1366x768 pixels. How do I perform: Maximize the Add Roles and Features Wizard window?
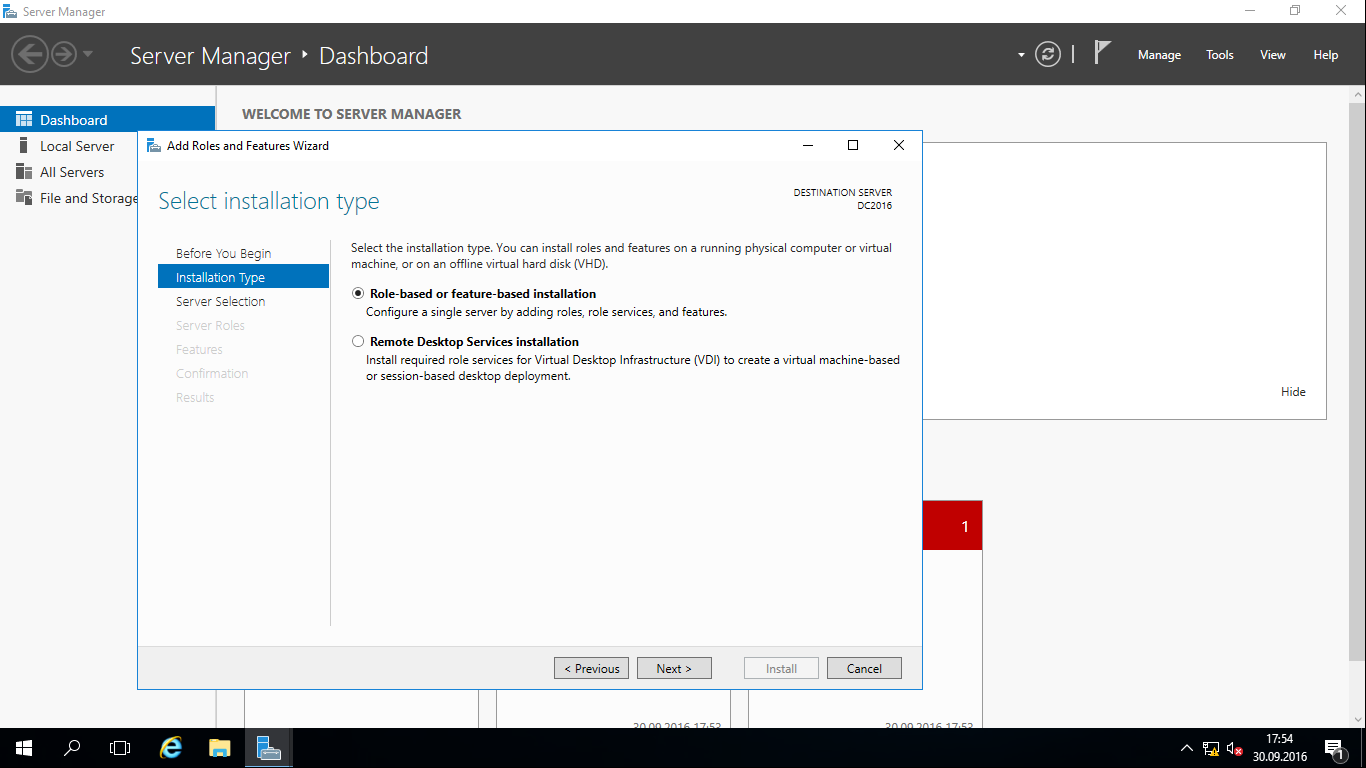point(853,145)
